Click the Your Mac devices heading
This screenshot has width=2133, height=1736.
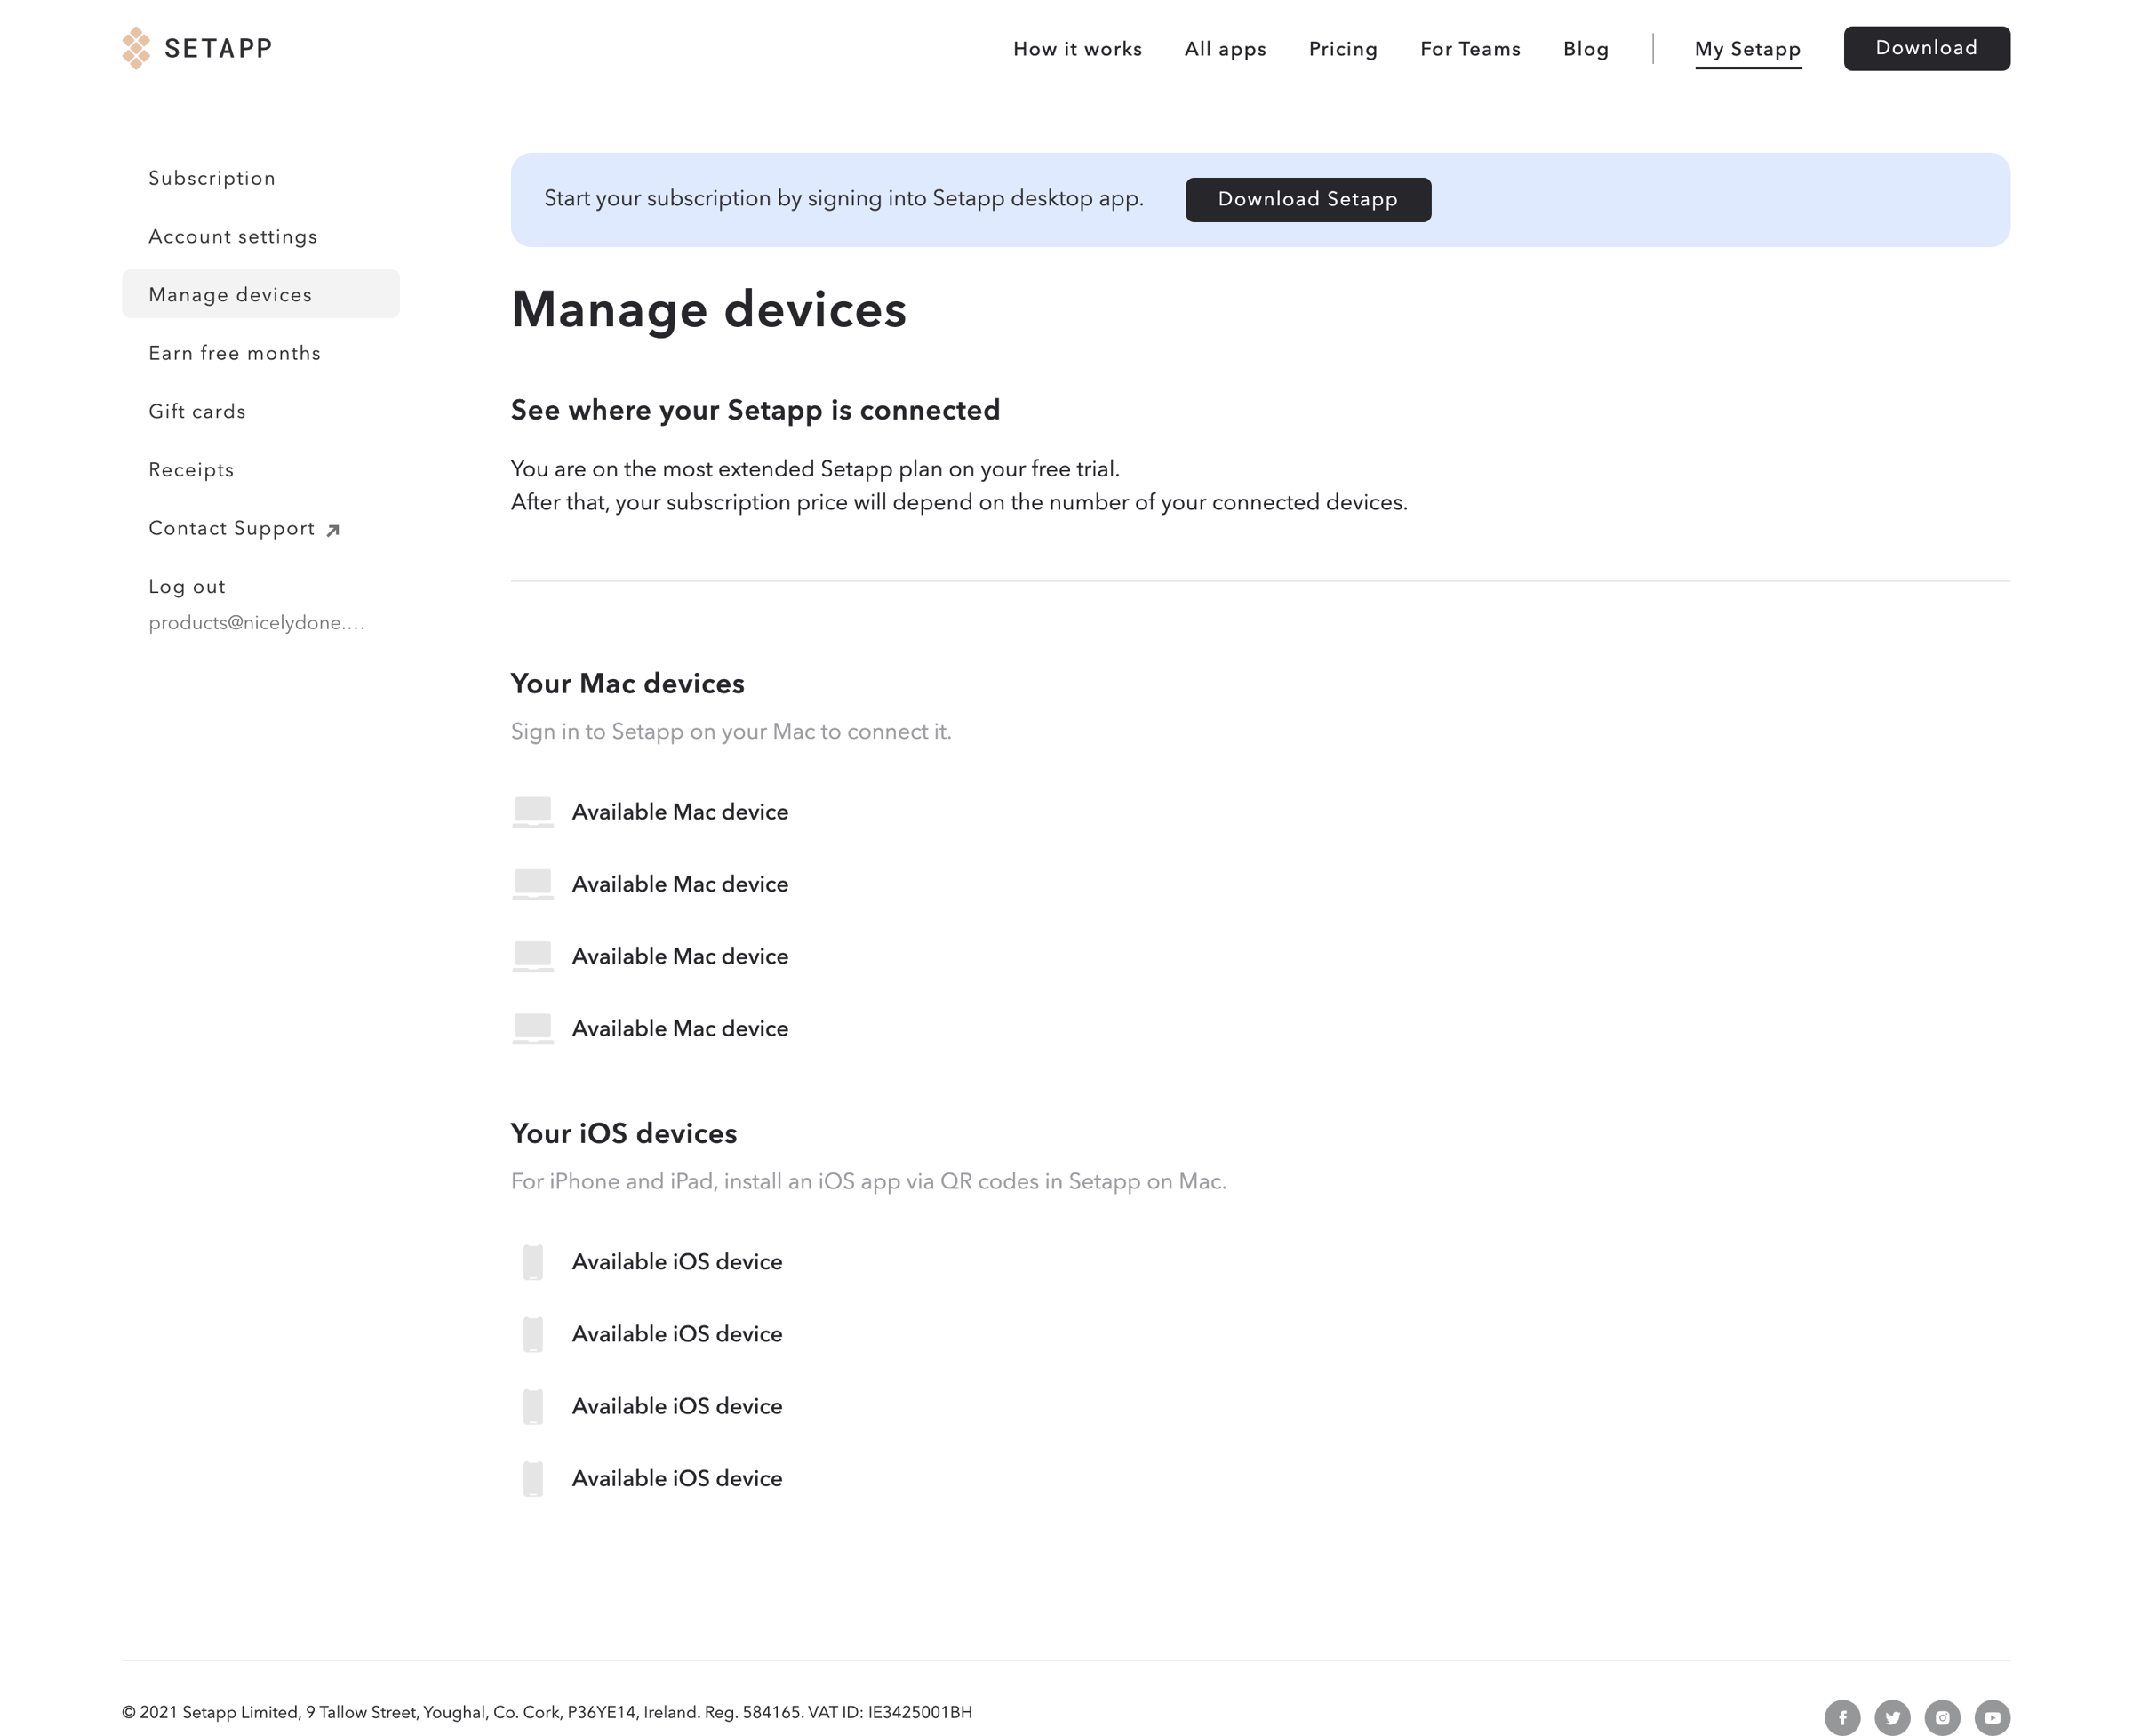(x=627, y=683)
